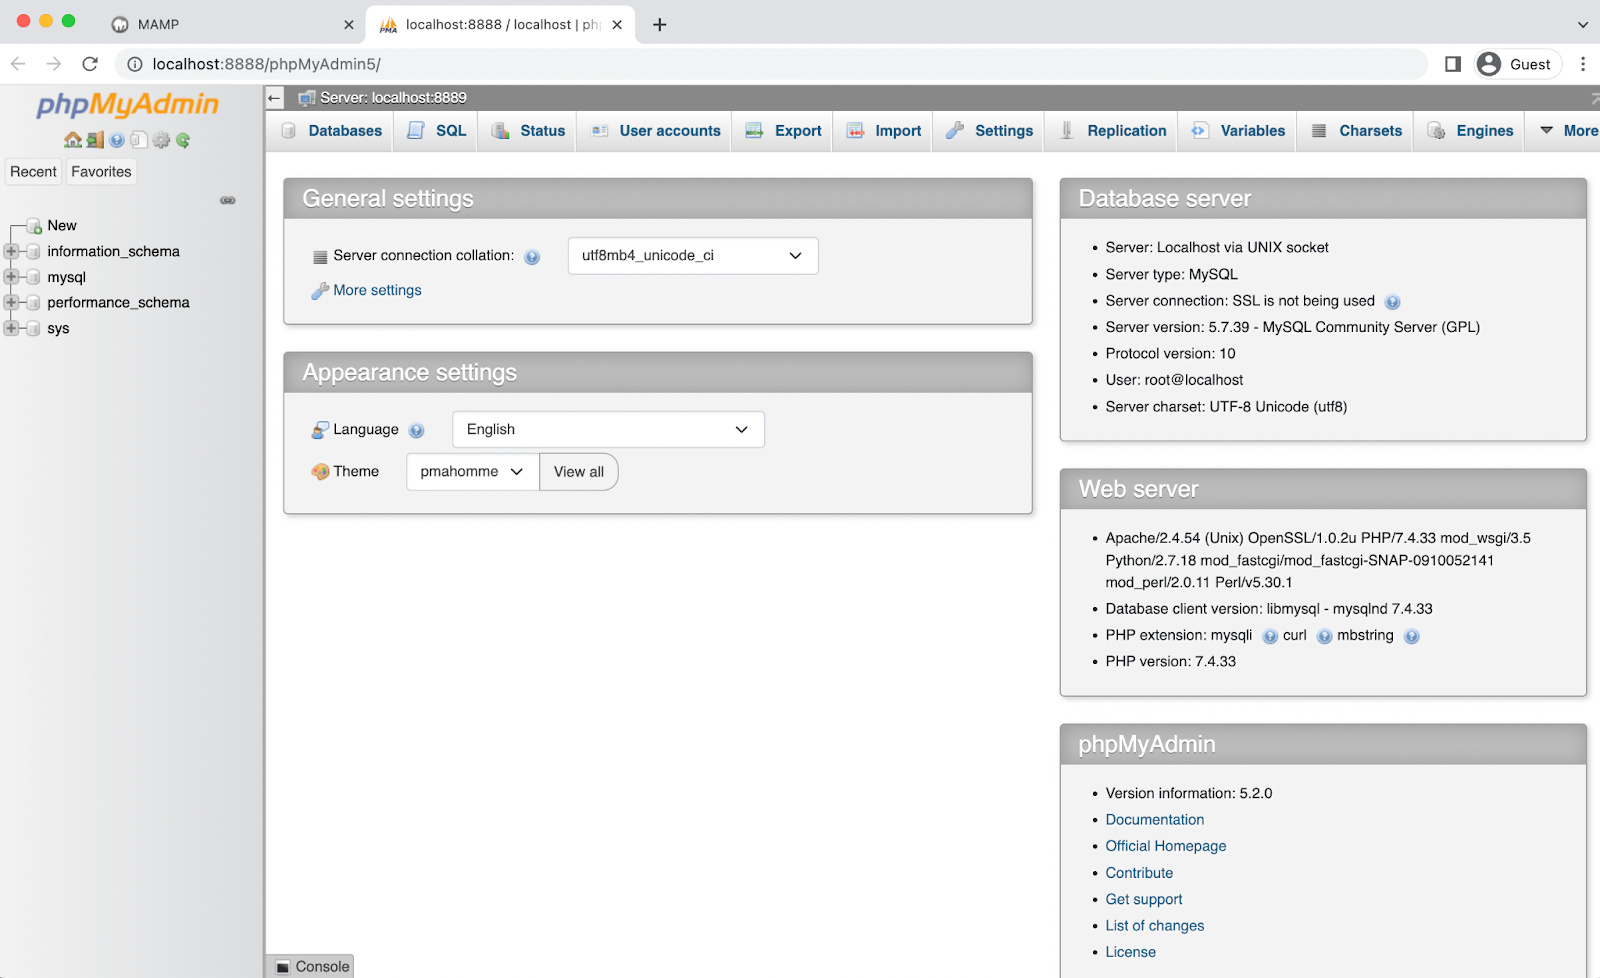Screen dimensions: 1600x978
Task: Click the Home icon in phpMyAdmin sidebar
Action: (x=73, y=140)
